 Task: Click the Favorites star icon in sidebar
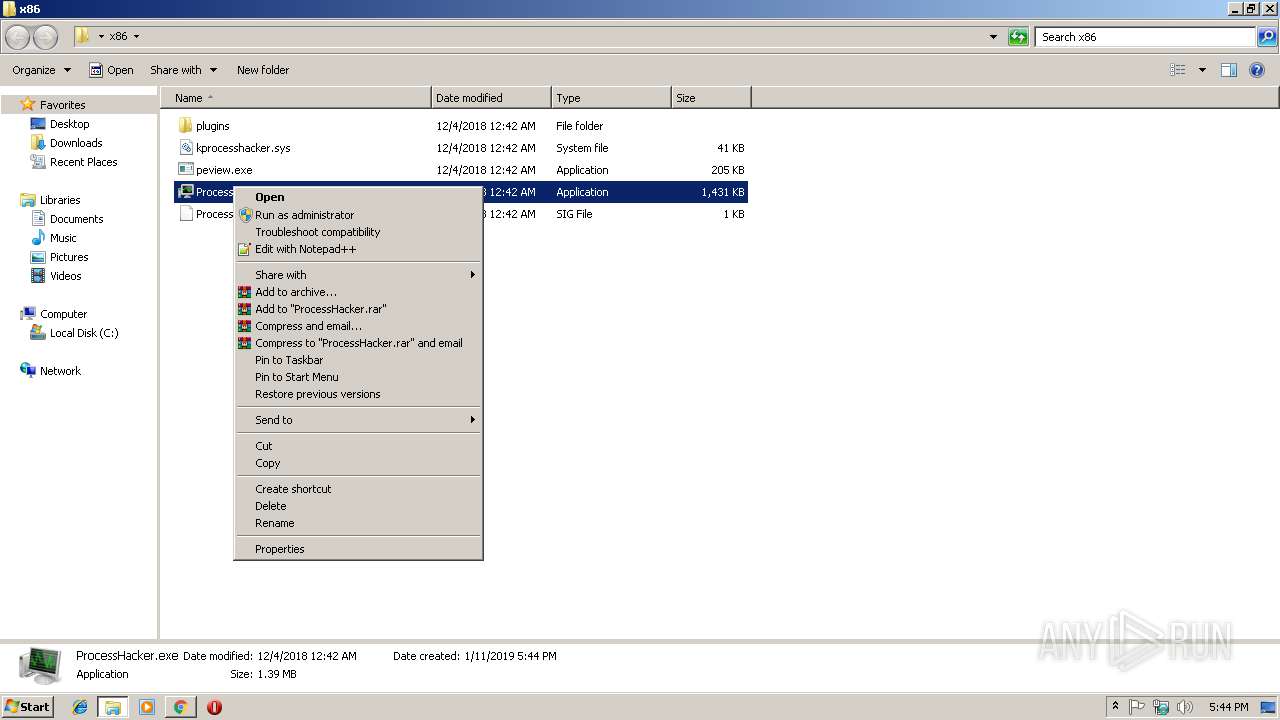[28, 104]
